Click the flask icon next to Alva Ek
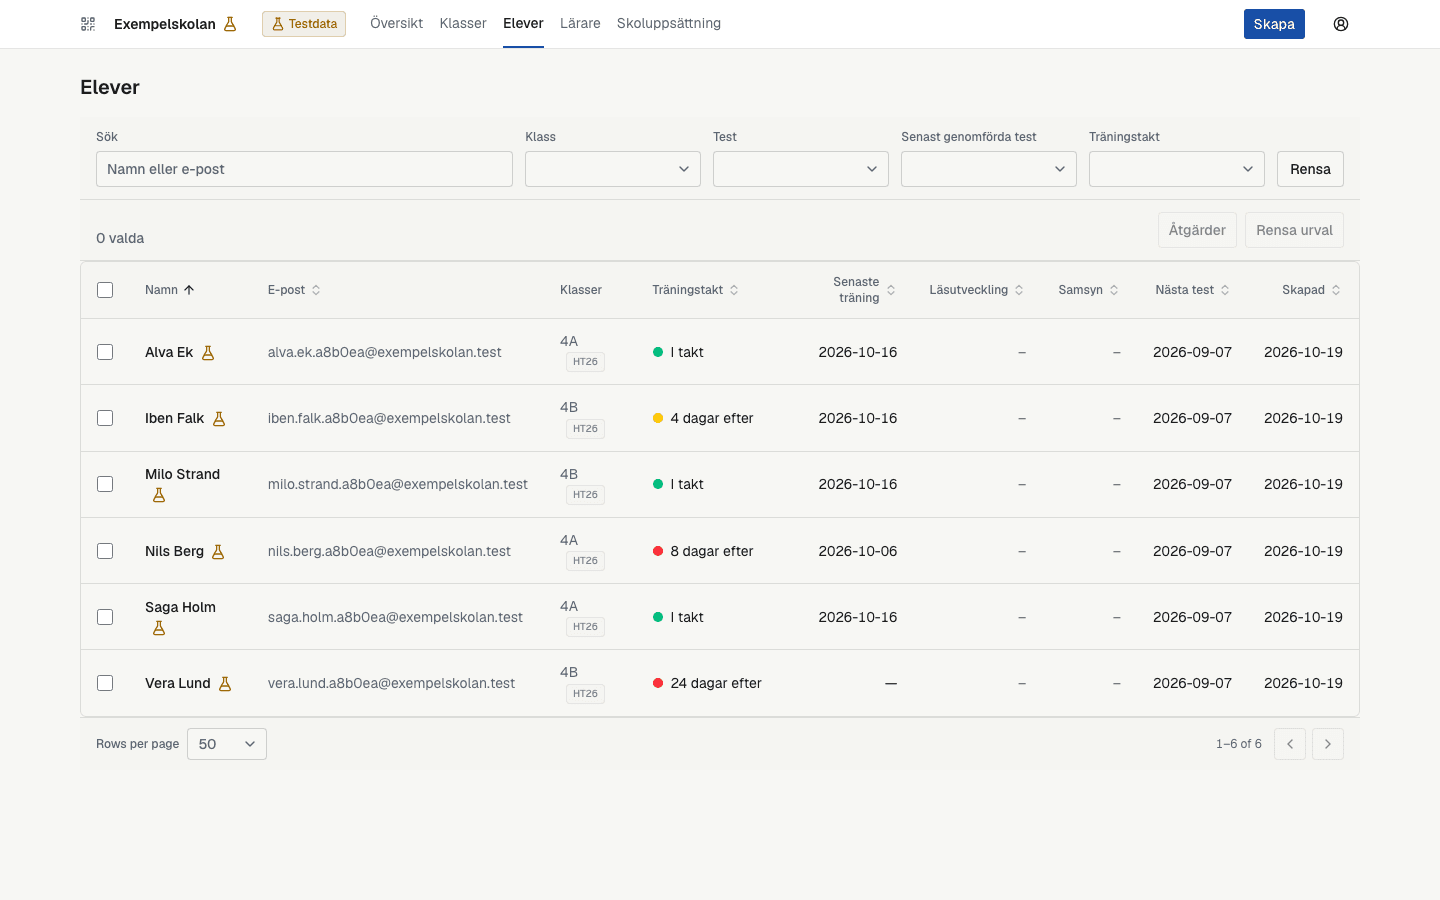Image resolution: width=1440 pixels, height=900 pixels. point(208,353)
